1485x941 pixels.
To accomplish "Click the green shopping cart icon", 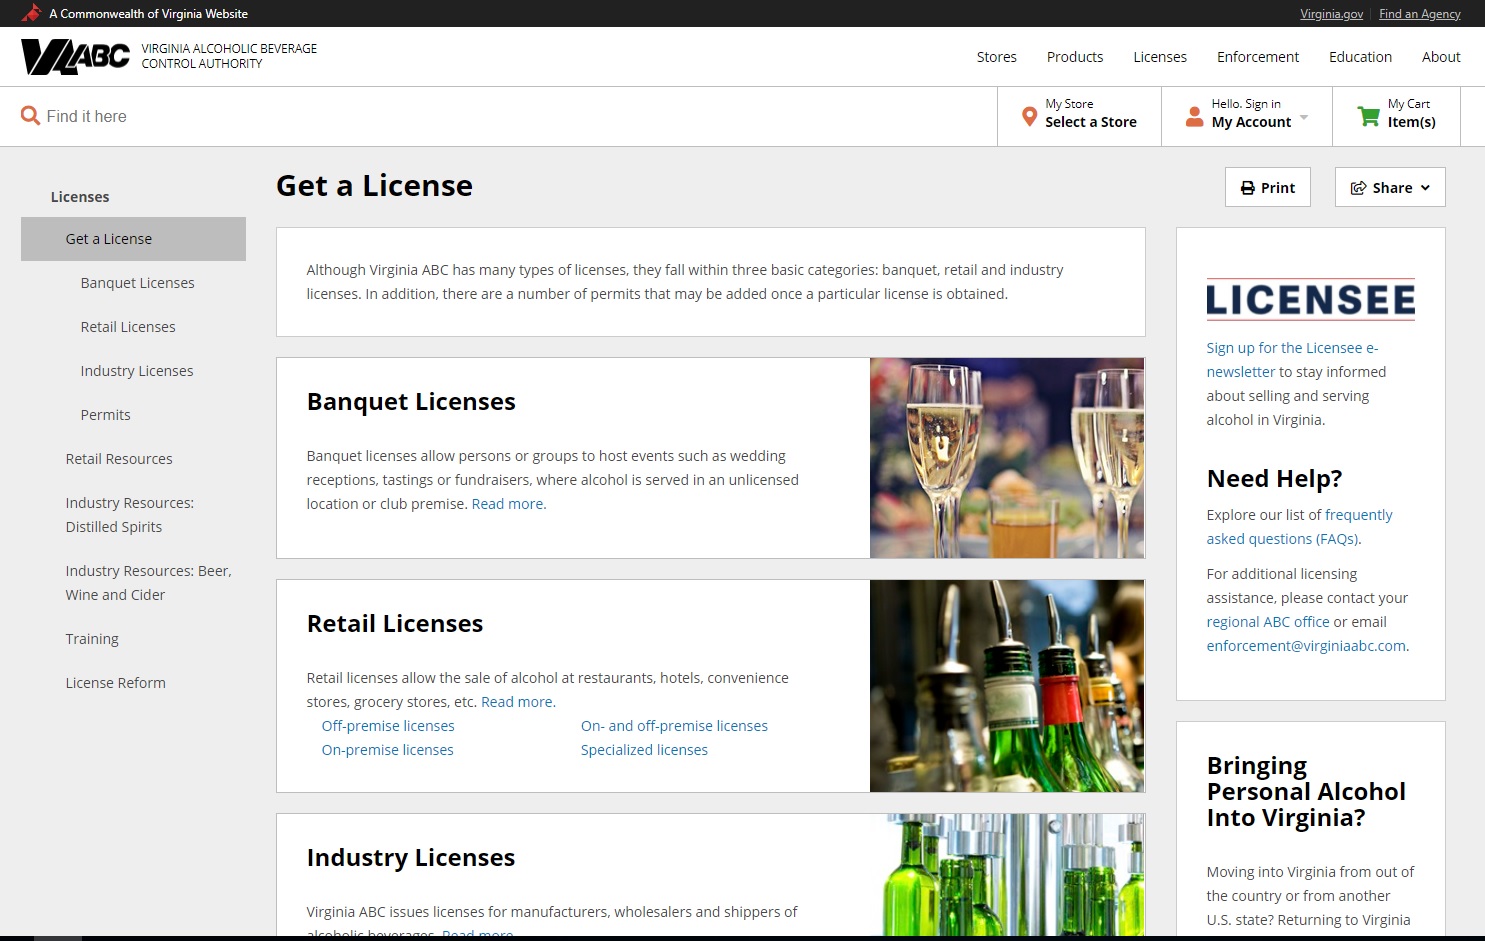I will tap(1368, 116).
